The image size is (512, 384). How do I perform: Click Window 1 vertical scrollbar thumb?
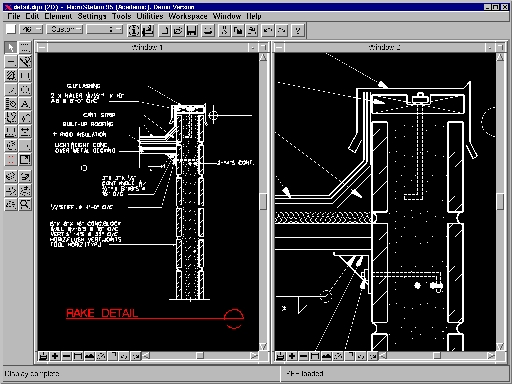point(263,201)
